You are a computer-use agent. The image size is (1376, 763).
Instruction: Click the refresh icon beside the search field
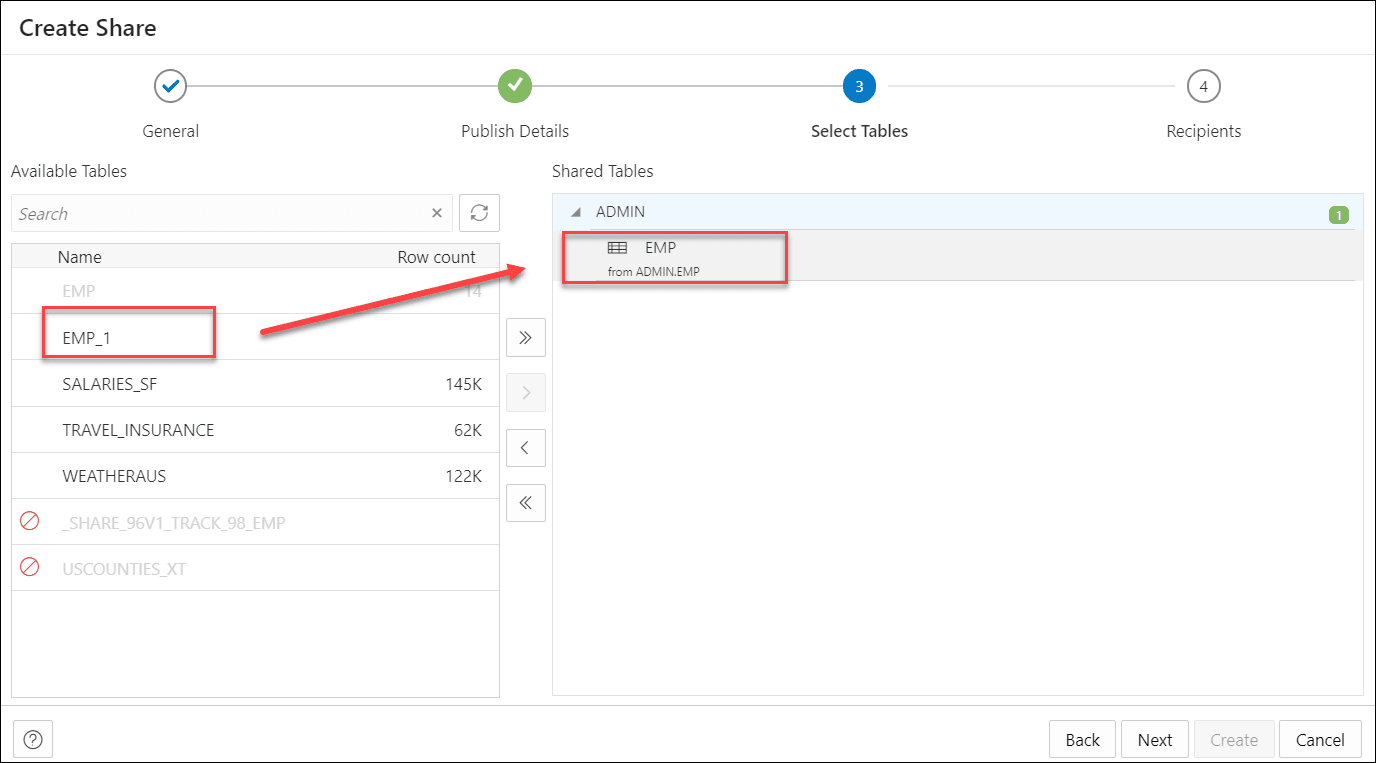[478, 213]
